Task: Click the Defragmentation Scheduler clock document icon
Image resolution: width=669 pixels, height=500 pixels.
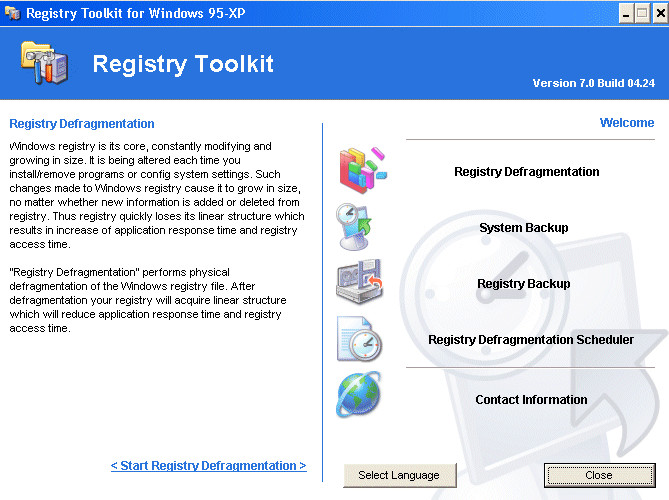Action: coord(359,339)
